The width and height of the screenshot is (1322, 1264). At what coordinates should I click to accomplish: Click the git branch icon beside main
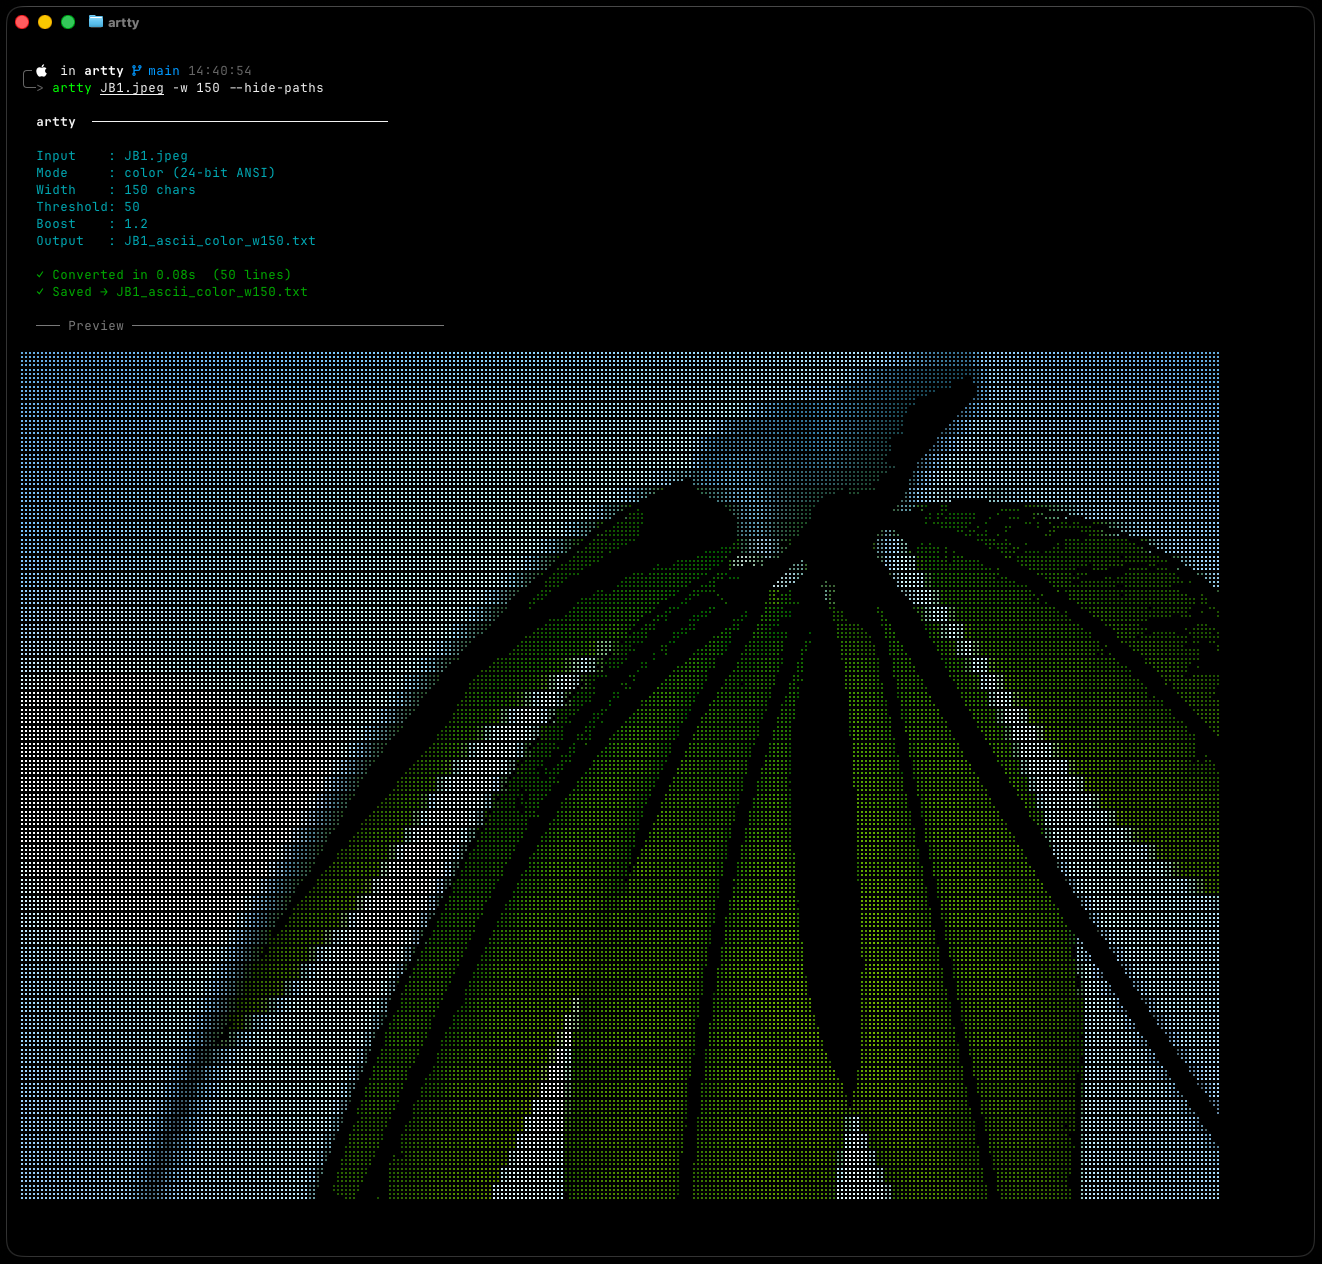click(x=136, y=71)
